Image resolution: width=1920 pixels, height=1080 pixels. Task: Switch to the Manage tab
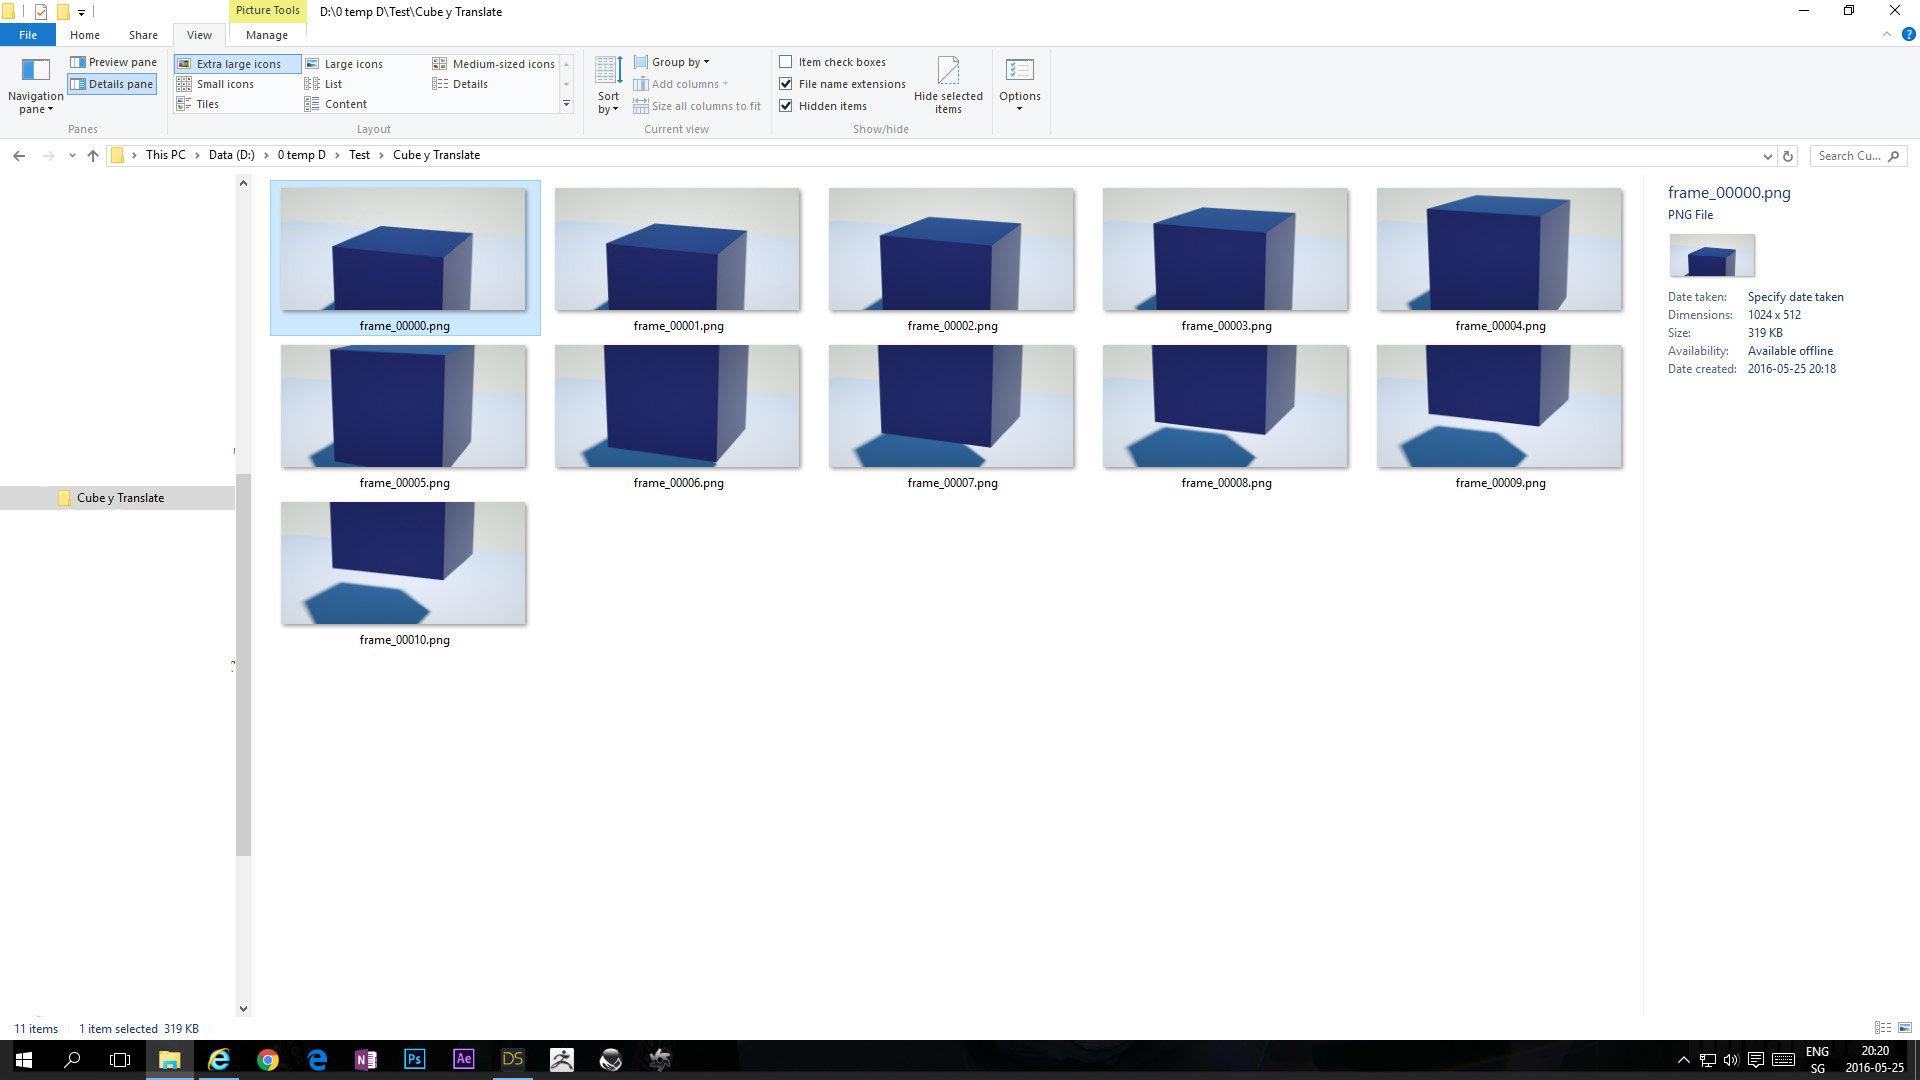tap(266, 35)
